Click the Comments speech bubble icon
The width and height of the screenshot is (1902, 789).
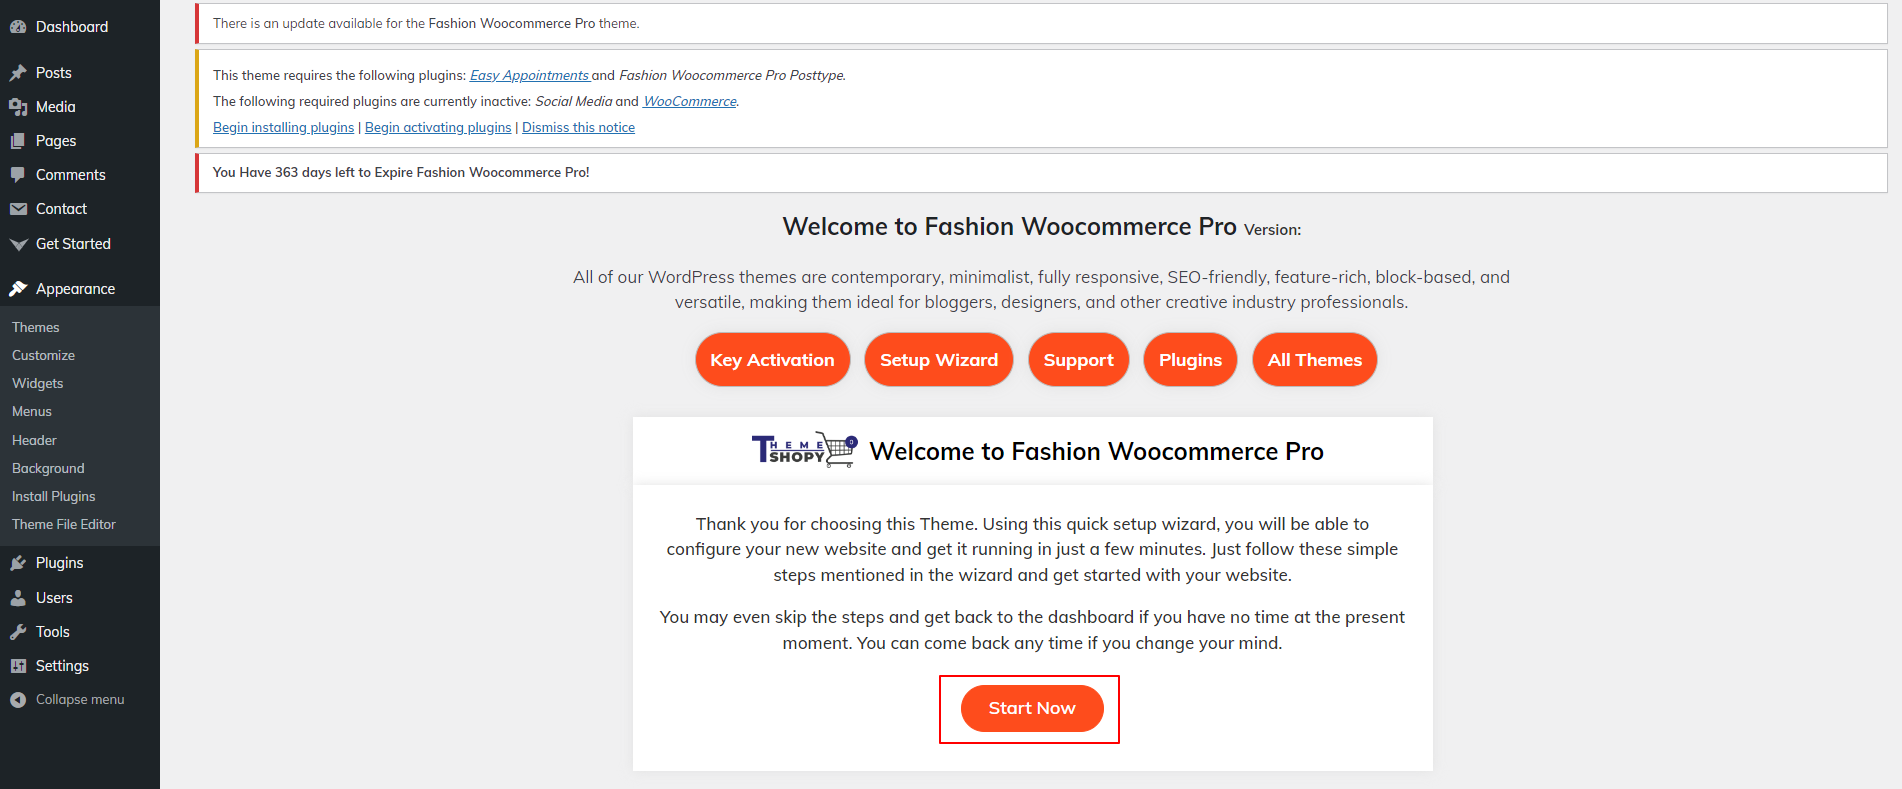tap(18, 175)
